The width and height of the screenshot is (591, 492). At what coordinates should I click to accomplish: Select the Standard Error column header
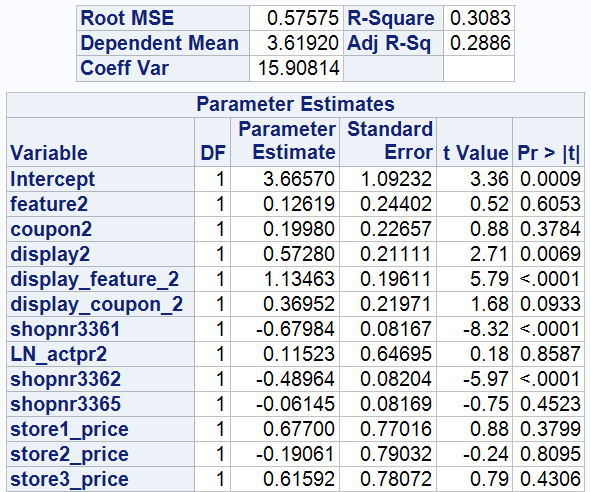[388, 142]
